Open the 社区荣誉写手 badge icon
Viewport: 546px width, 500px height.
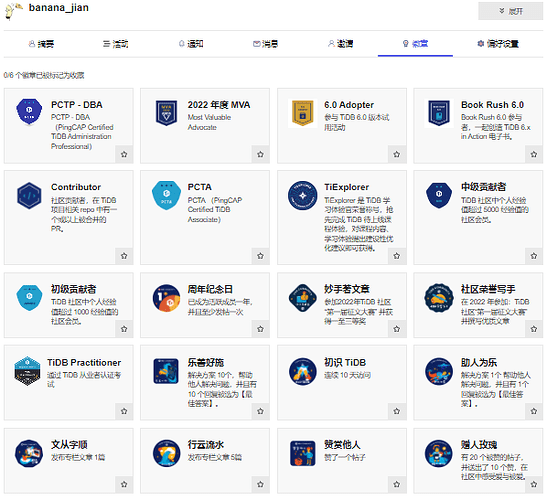coord(439,298)
